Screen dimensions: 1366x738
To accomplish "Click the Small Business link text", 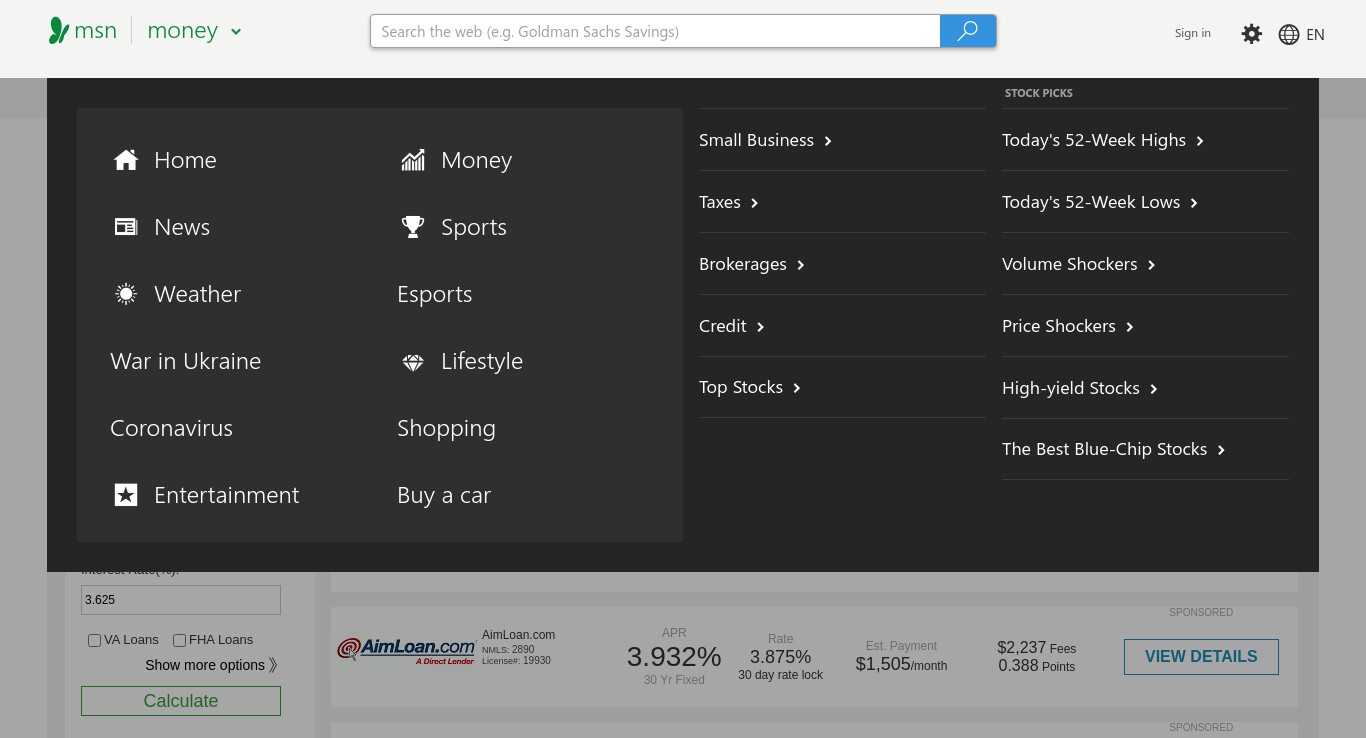I will click(756, 140).
